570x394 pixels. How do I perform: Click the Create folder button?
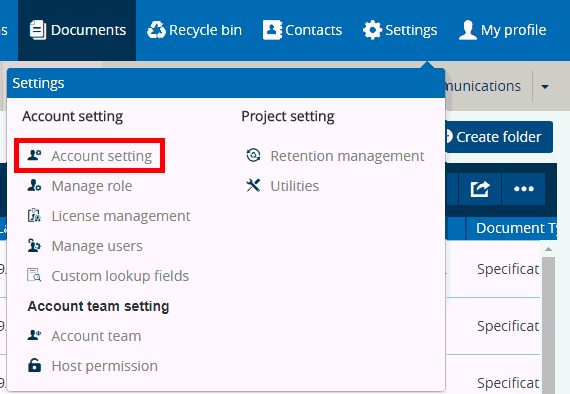(x=498, y=137)
